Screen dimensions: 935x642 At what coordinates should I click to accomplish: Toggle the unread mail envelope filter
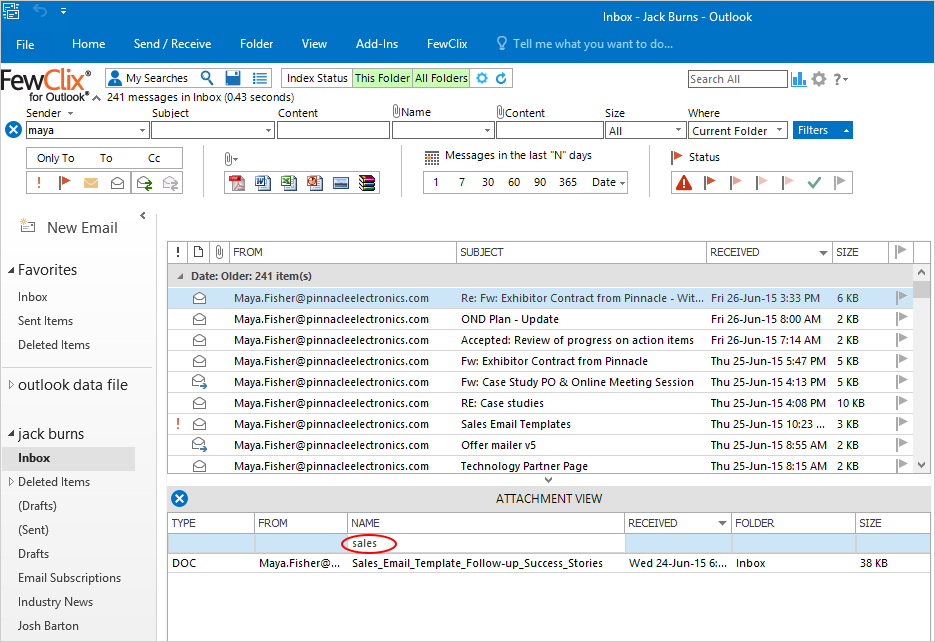click(91, 182)
